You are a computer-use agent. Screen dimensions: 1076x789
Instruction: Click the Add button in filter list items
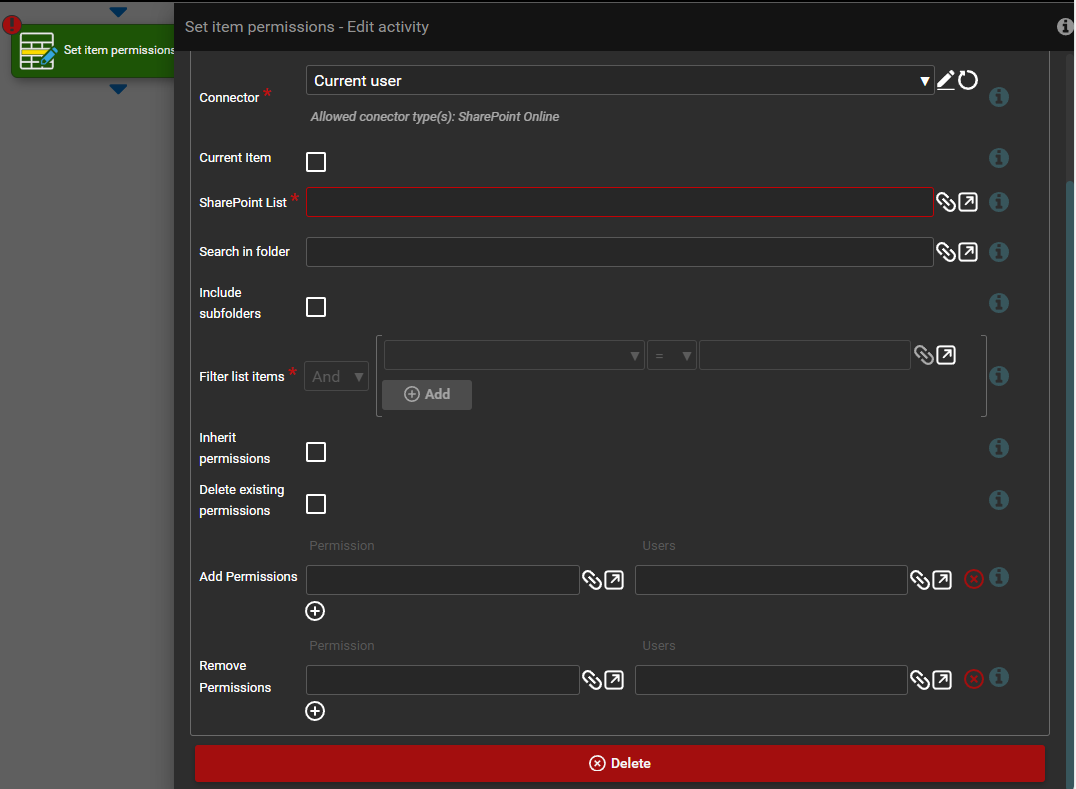(x=427, y=394)
